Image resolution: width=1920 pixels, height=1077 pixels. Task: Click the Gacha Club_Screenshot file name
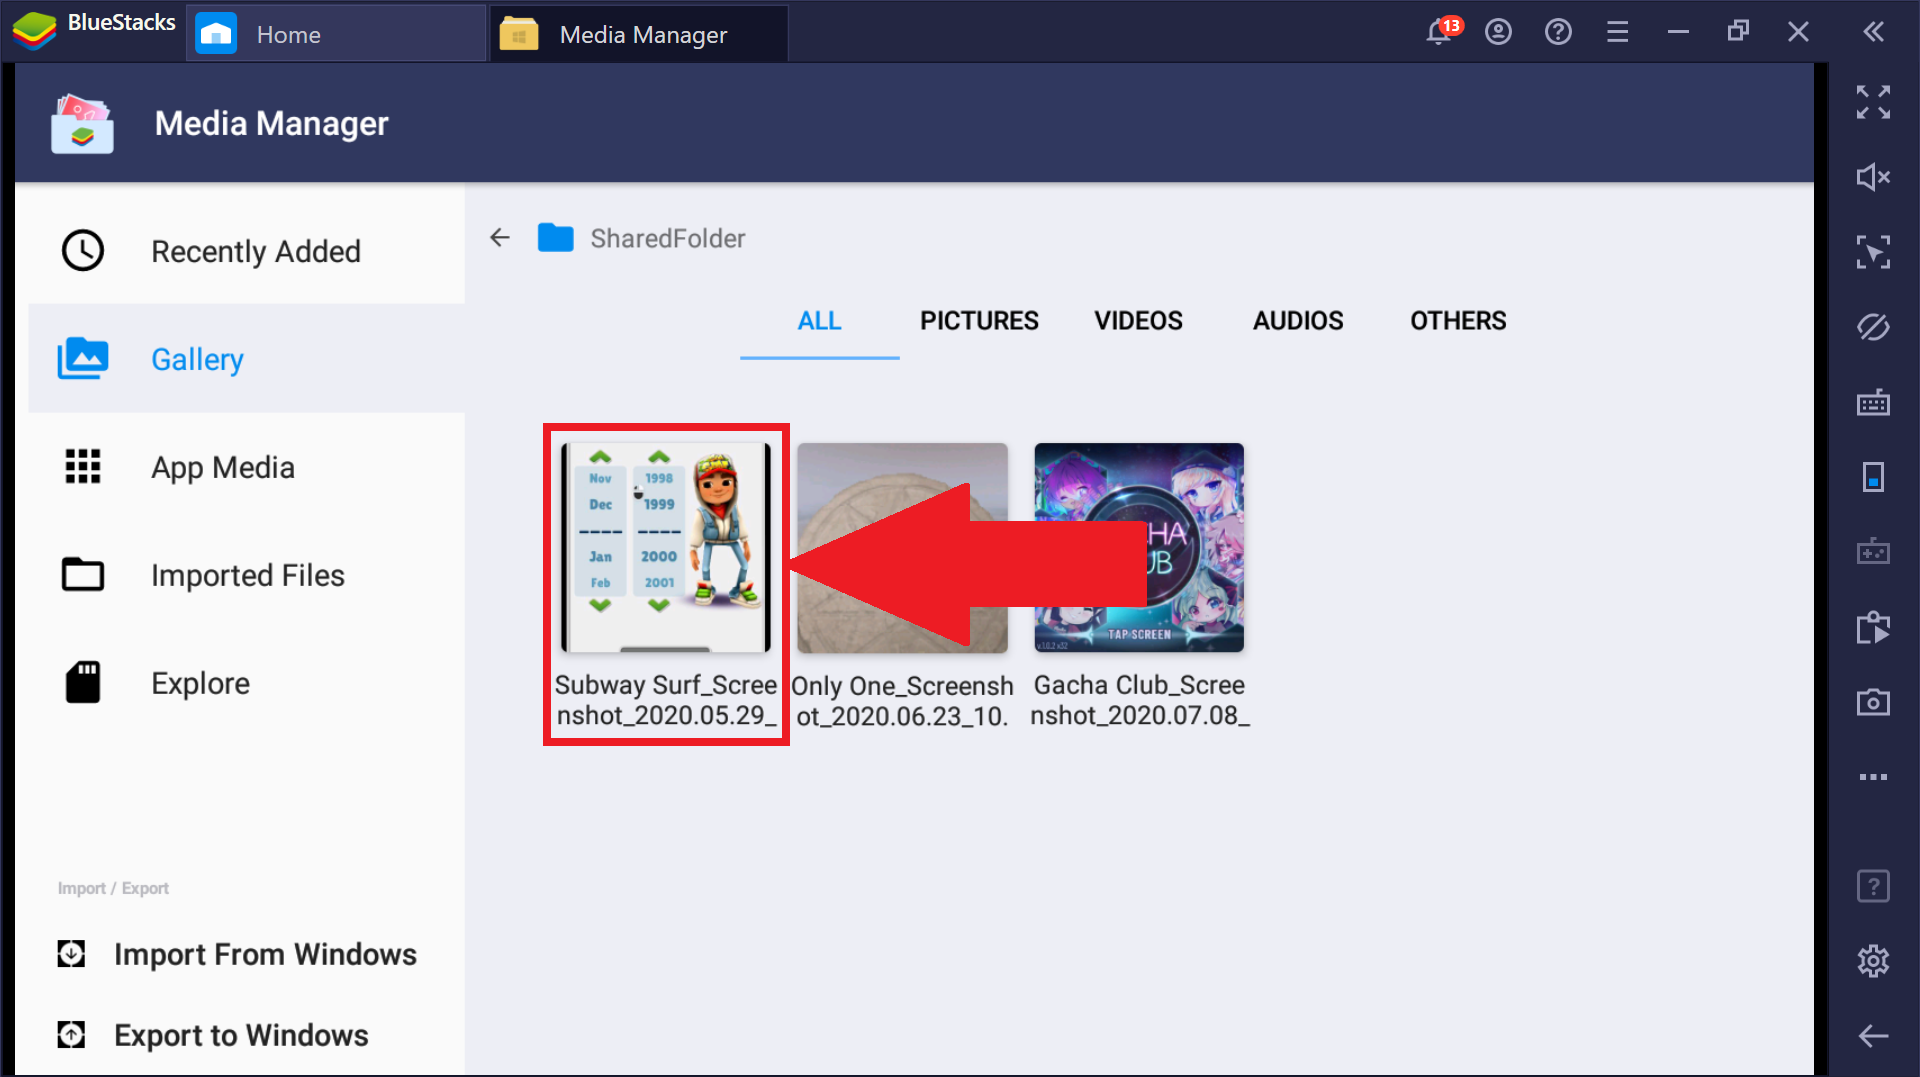point(1140,700)
